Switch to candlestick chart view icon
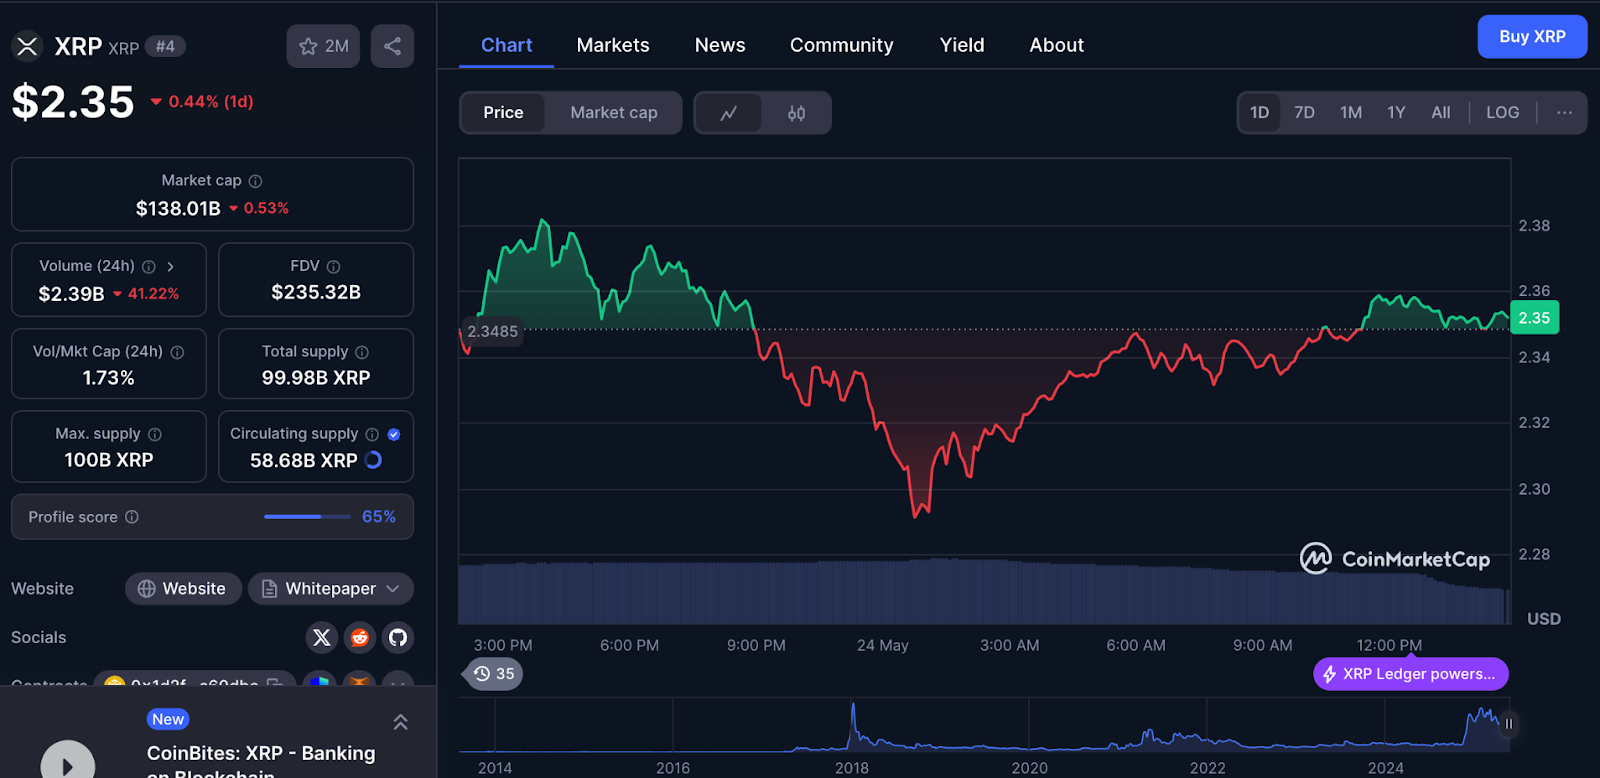1600x778 pixels. (796, 113)
